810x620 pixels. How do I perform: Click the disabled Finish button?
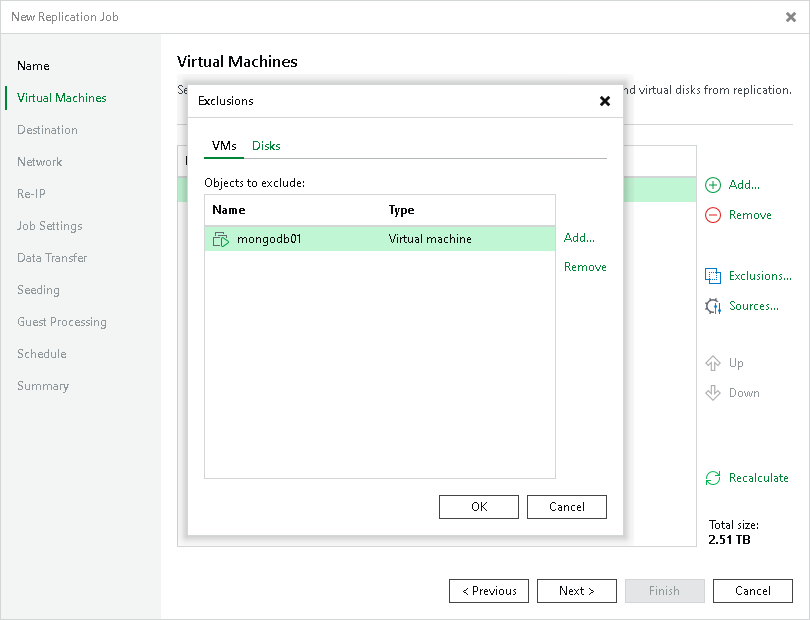pos(664,591)
